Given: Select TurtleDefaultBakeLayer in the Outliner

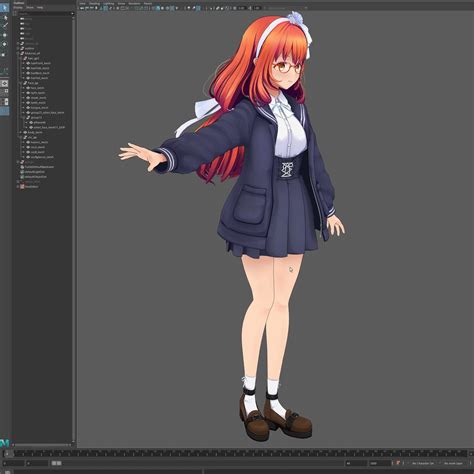Looking at the screenshot, I should 39,167.
